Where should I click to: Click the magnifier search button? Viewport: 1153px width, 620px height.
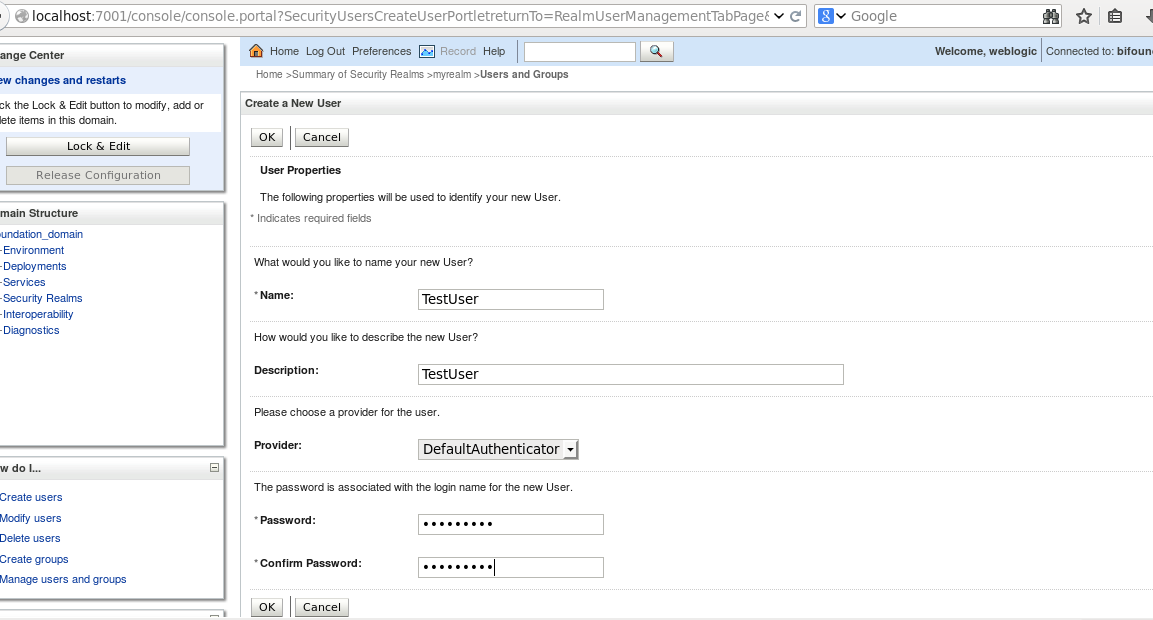[x=656, y=51]
